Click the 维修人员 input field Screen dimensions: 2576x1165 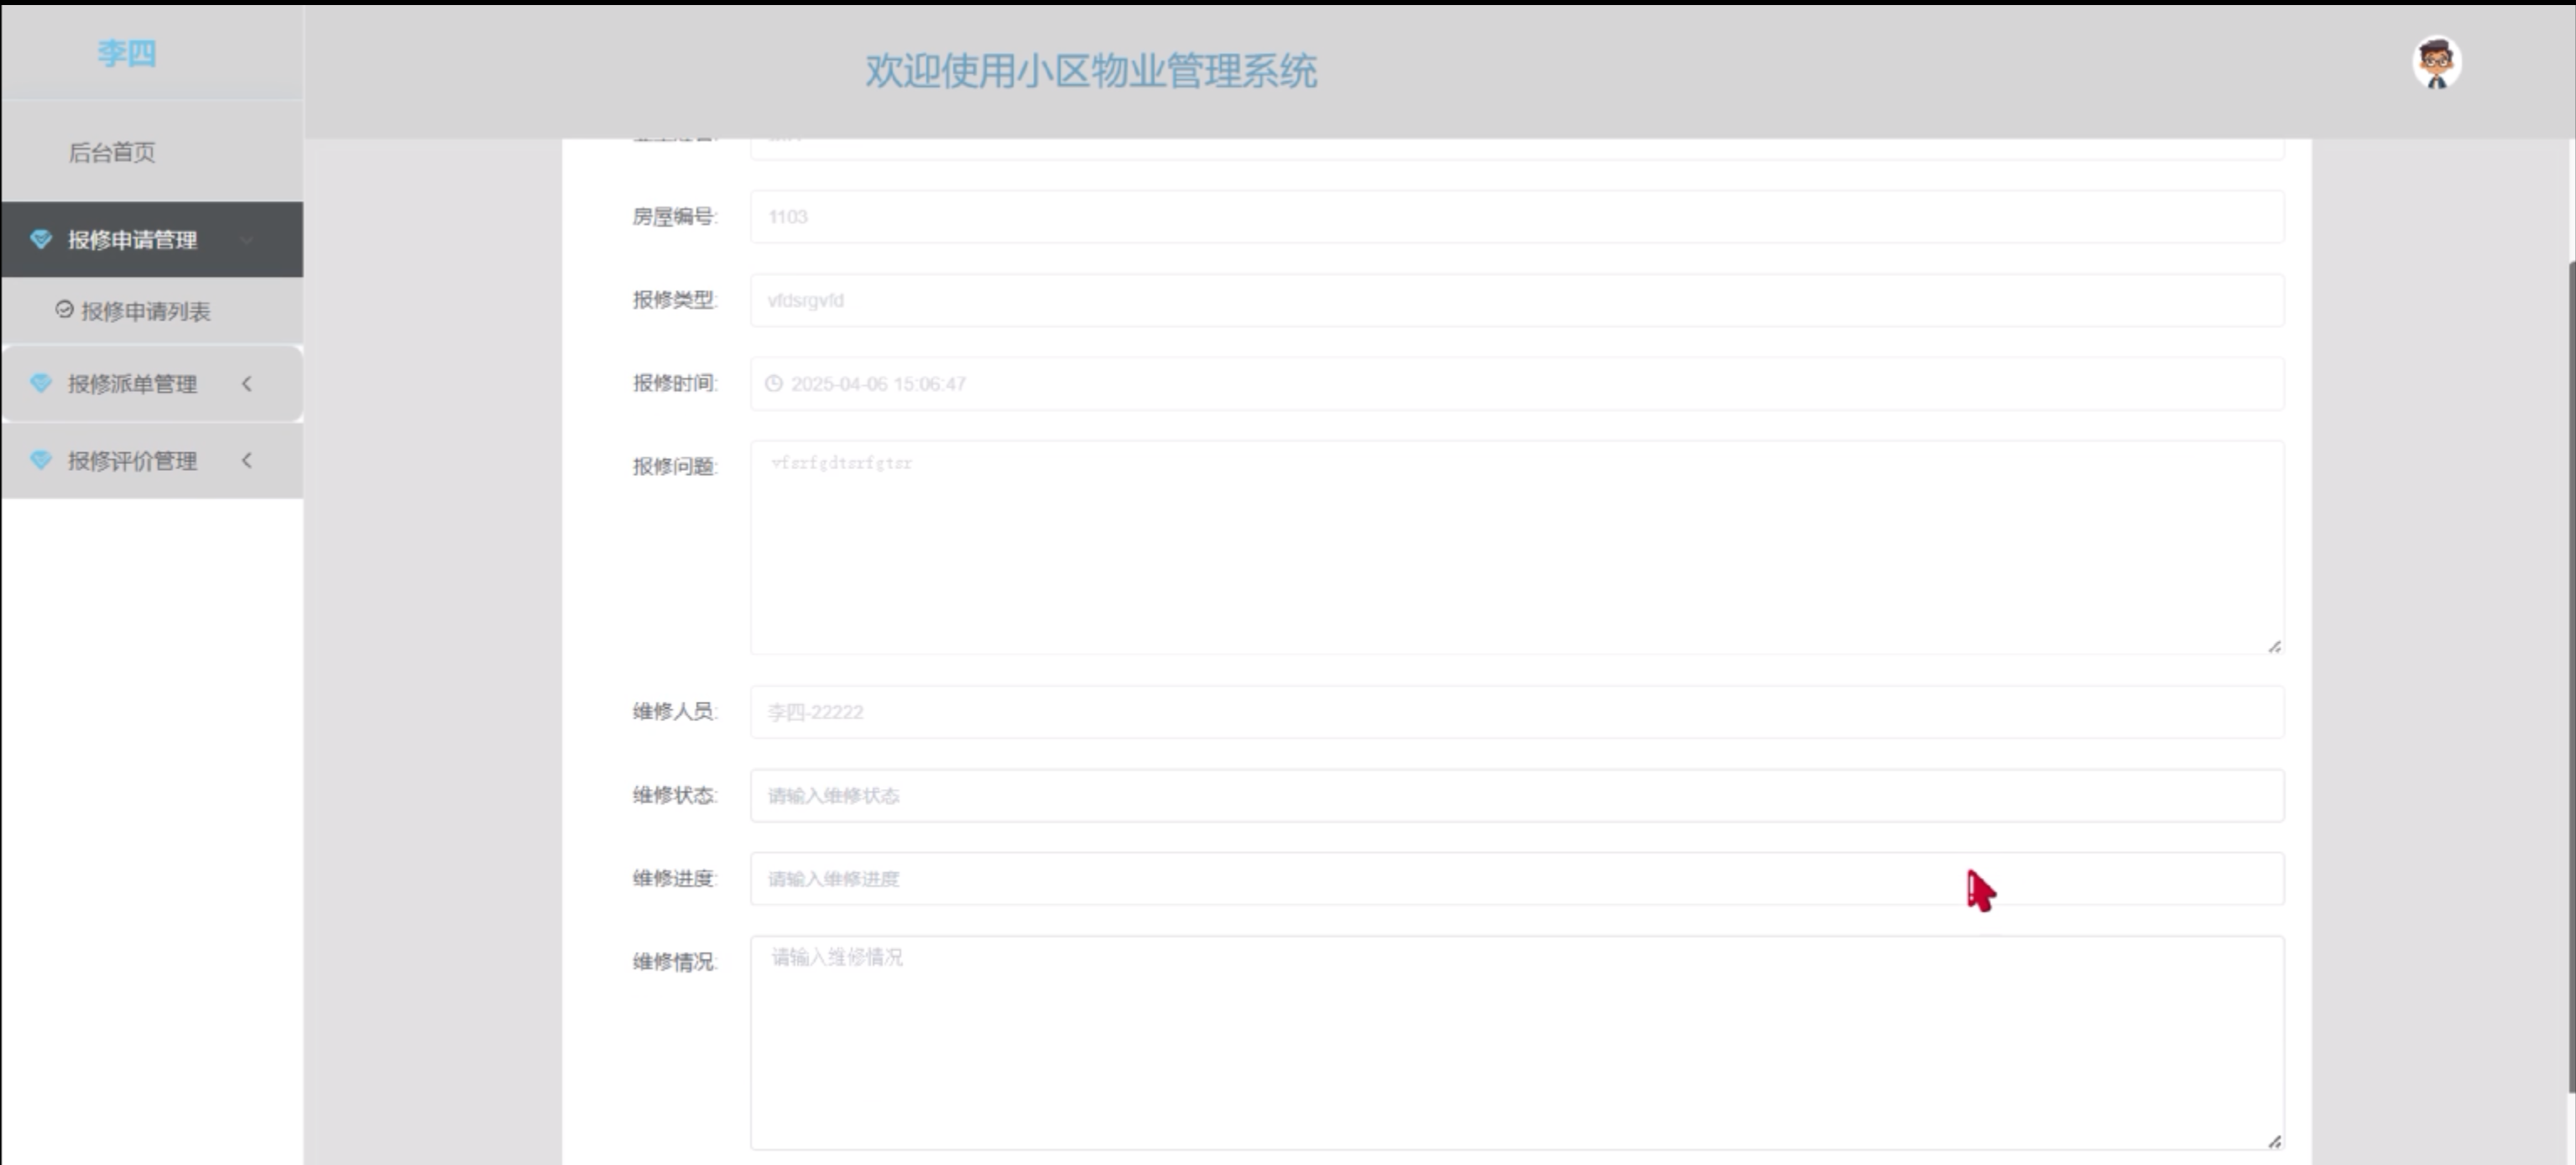coord(1516,712)
